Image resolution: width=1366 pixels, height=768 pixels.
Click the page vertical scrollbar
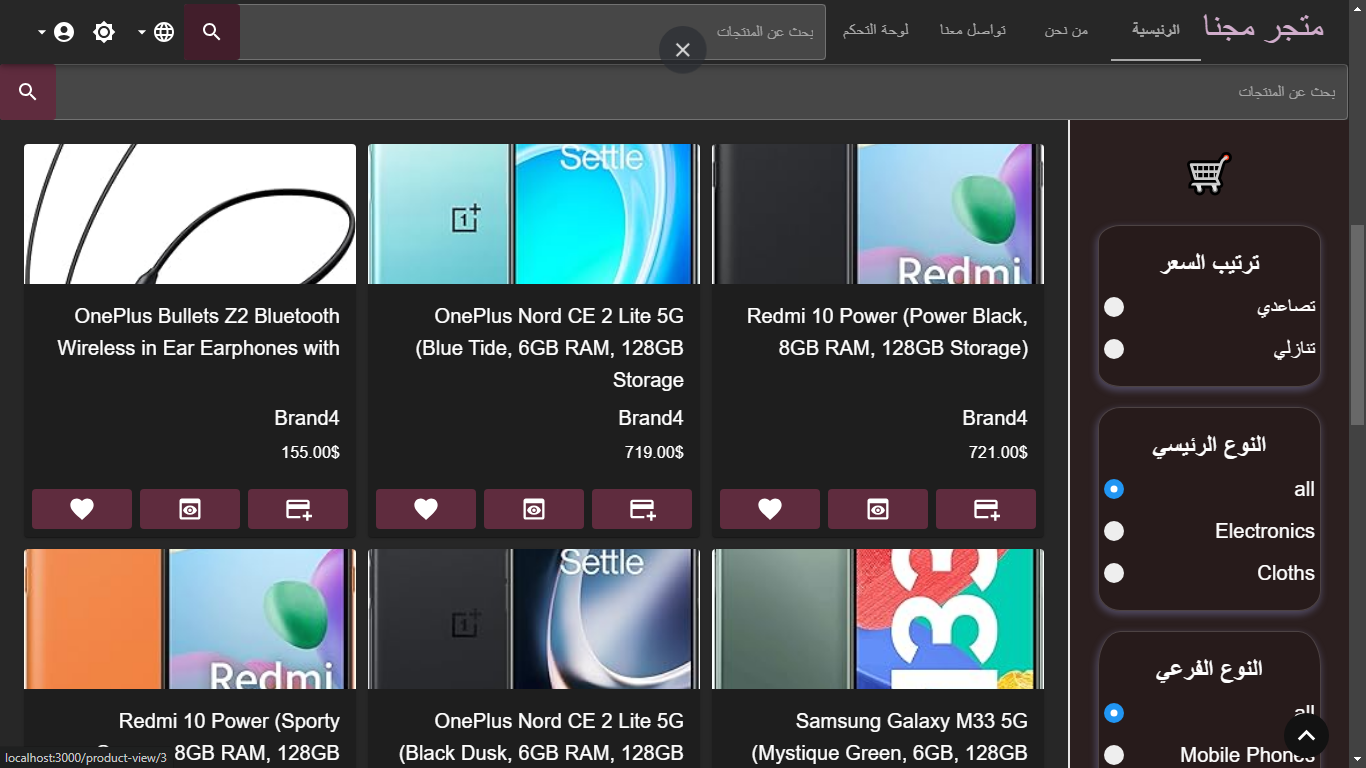(1357, 325)
